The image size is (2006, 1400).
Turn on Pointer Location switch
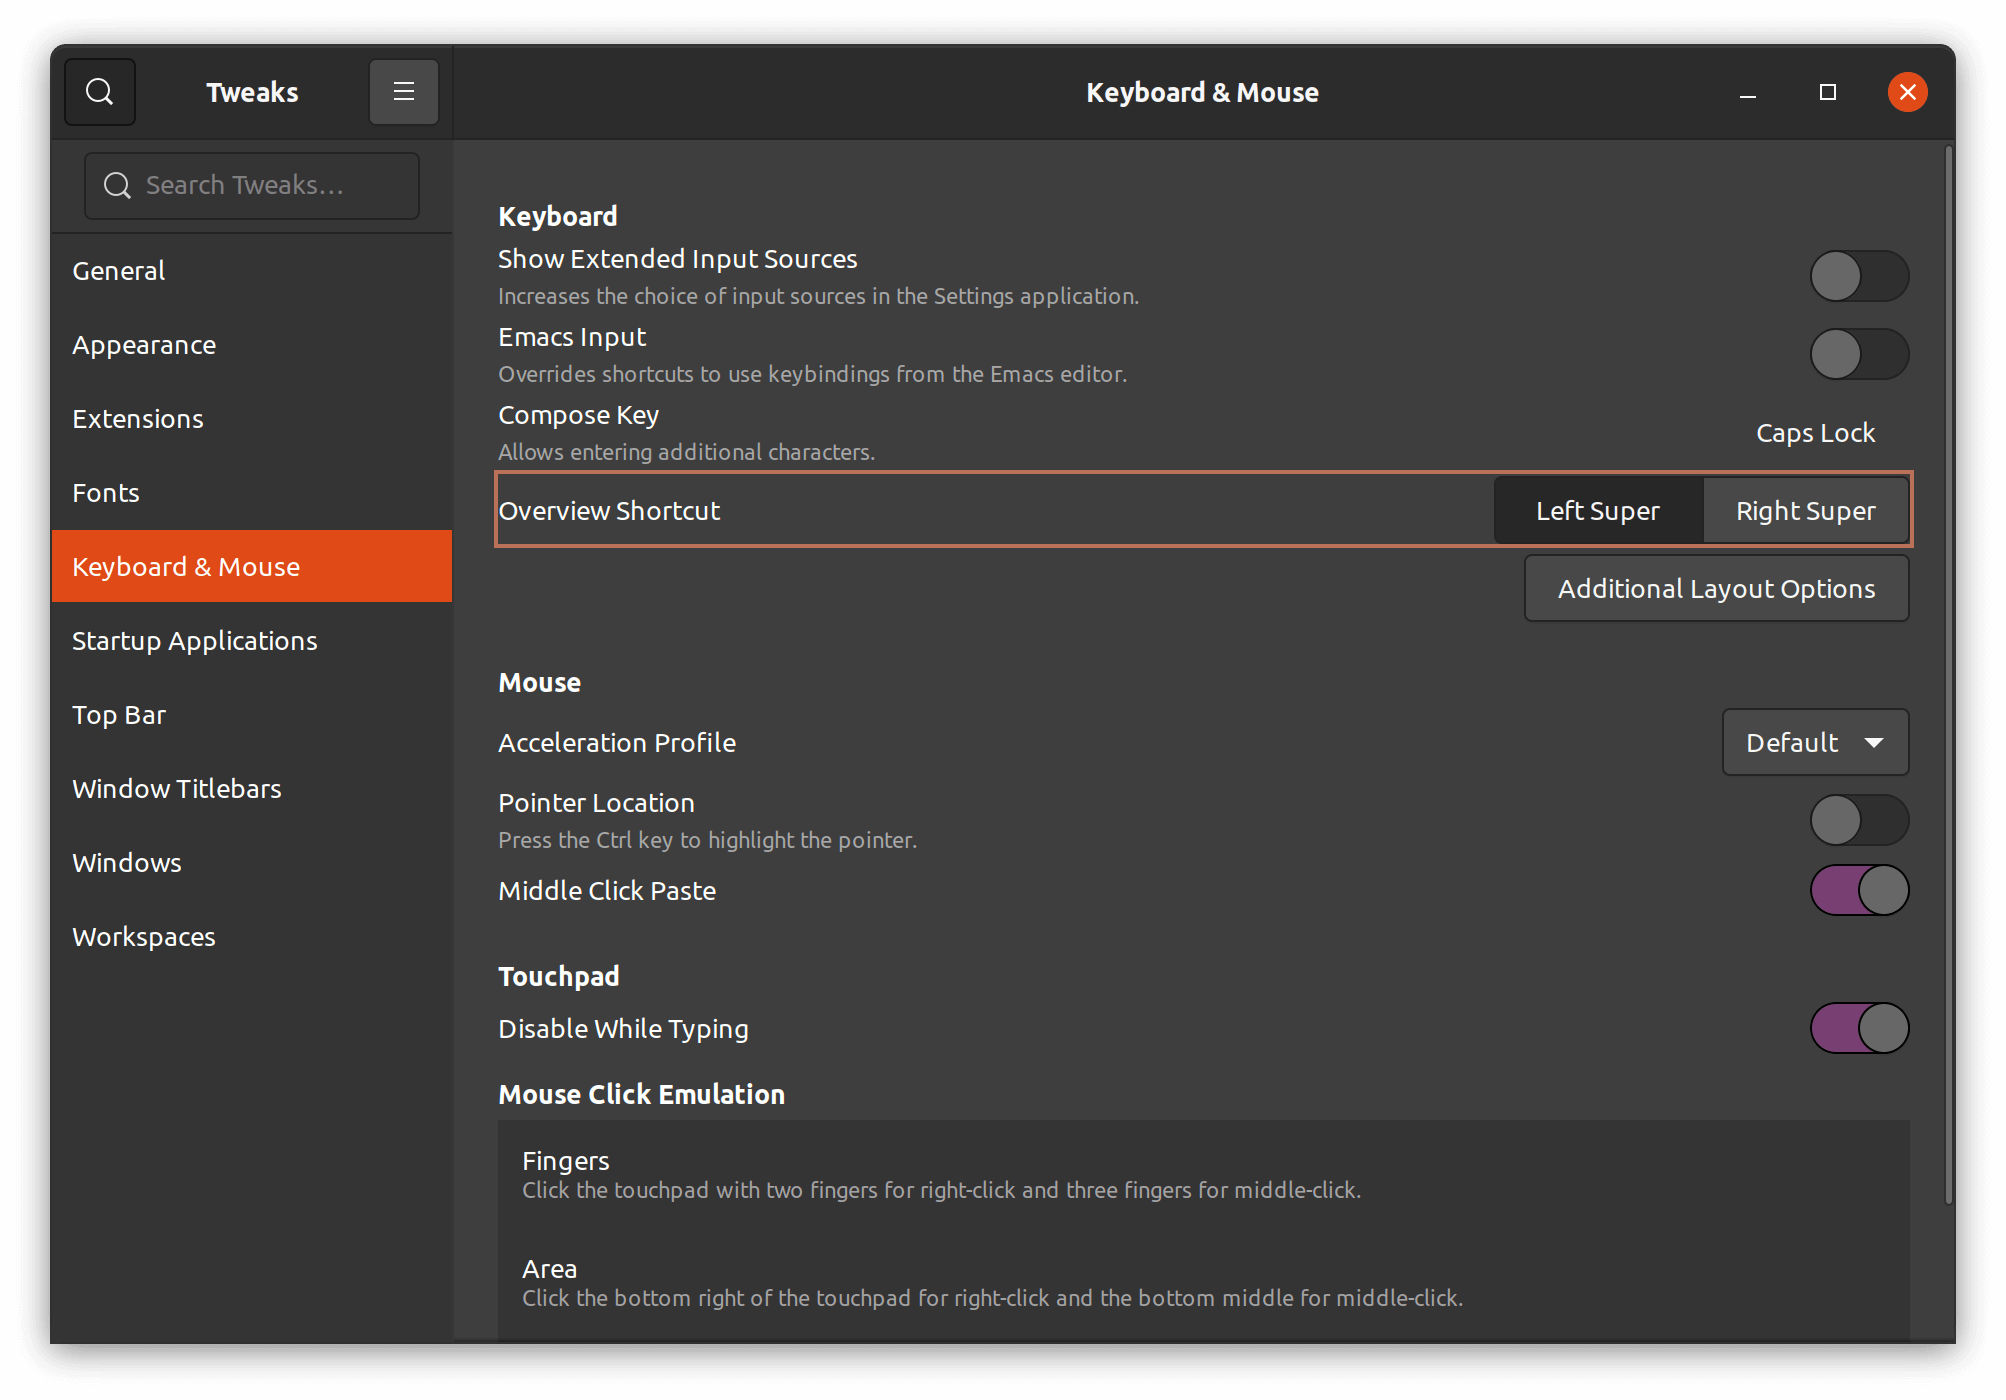click(1858, 820)
